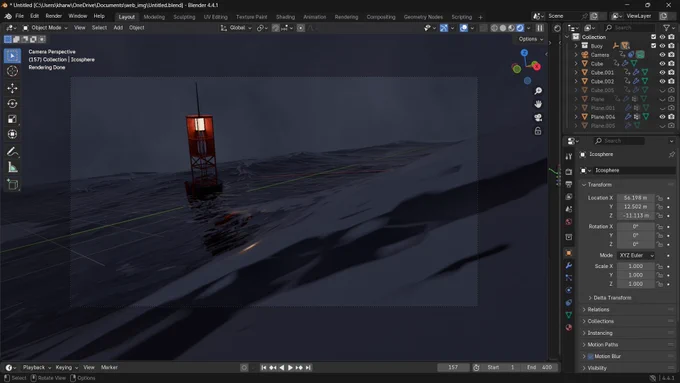Click the pin icon next to Icosphere
This screenshot has height=383, width=680.
[671, 154]
